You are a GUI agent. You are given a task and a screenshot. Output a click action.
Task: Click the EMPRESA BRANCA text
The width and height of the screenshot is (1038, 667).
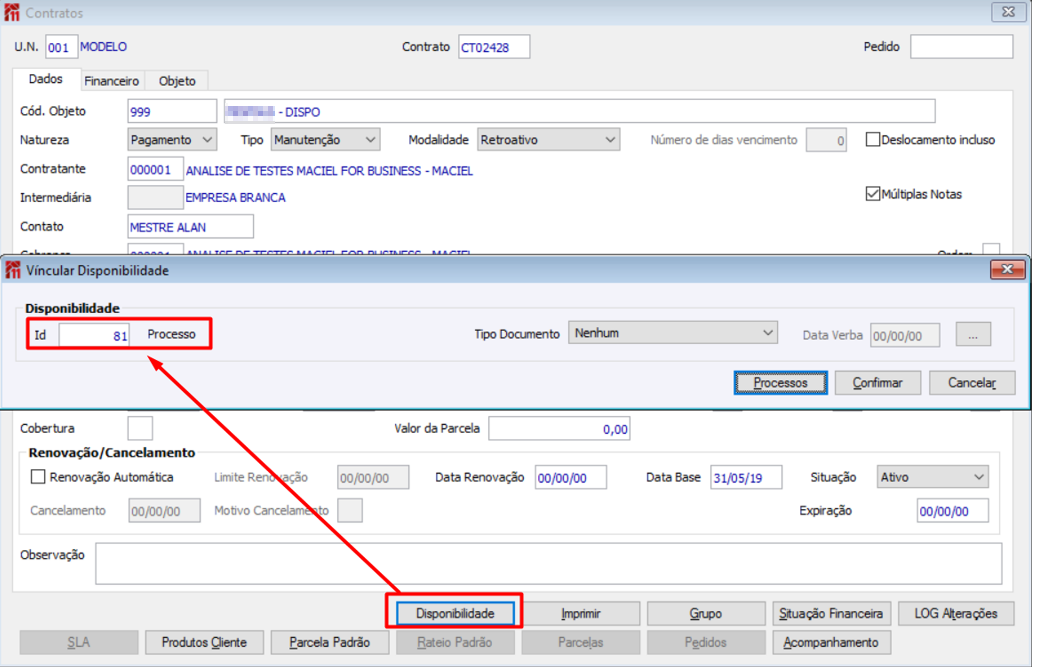tap(235, 197)
